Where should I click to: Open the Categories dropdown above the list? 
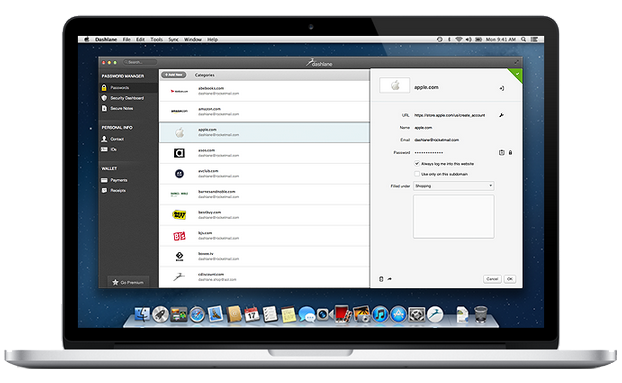(x=205, y=75)
